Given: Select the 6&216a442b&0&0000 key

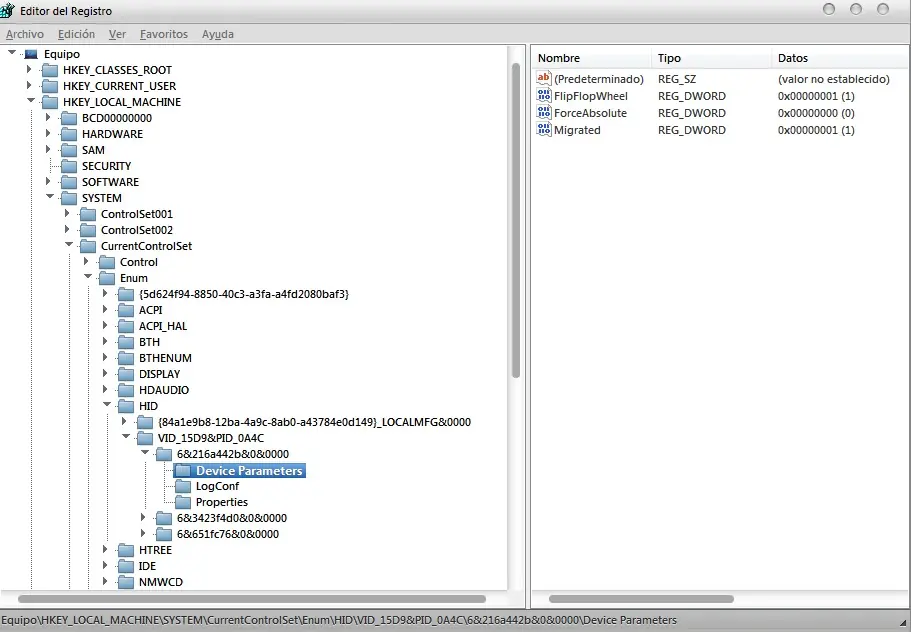Looking at the screenshot, I should tap(232, 454).
